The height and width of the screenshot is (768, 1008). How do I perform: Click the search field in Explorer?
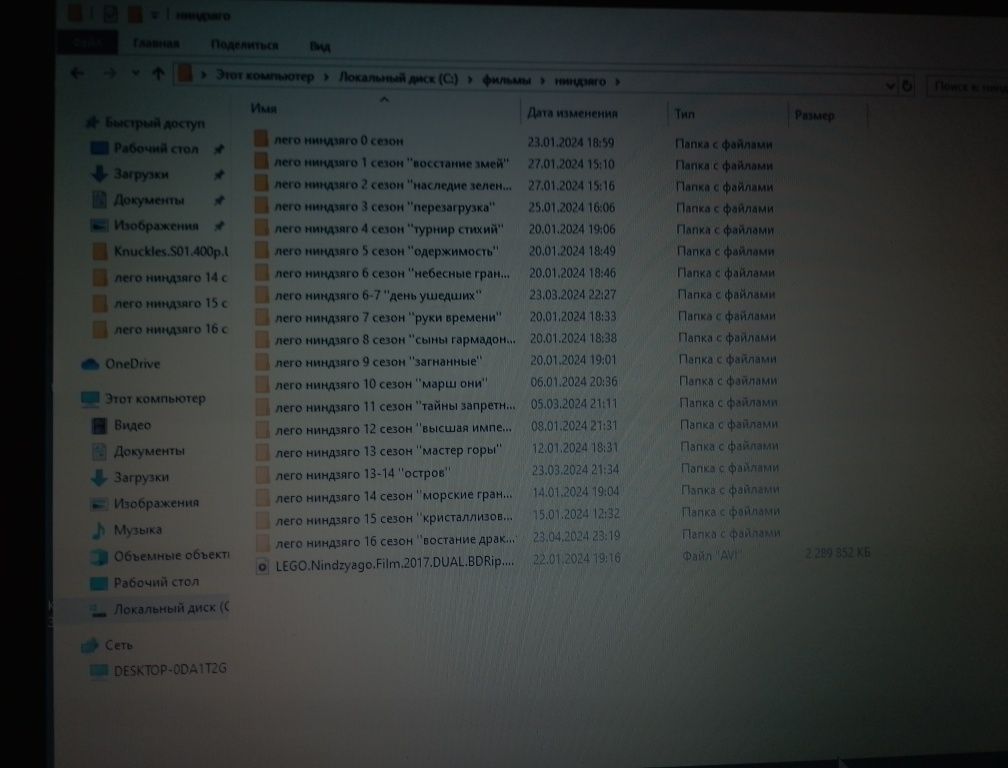[x=966, y=87]
